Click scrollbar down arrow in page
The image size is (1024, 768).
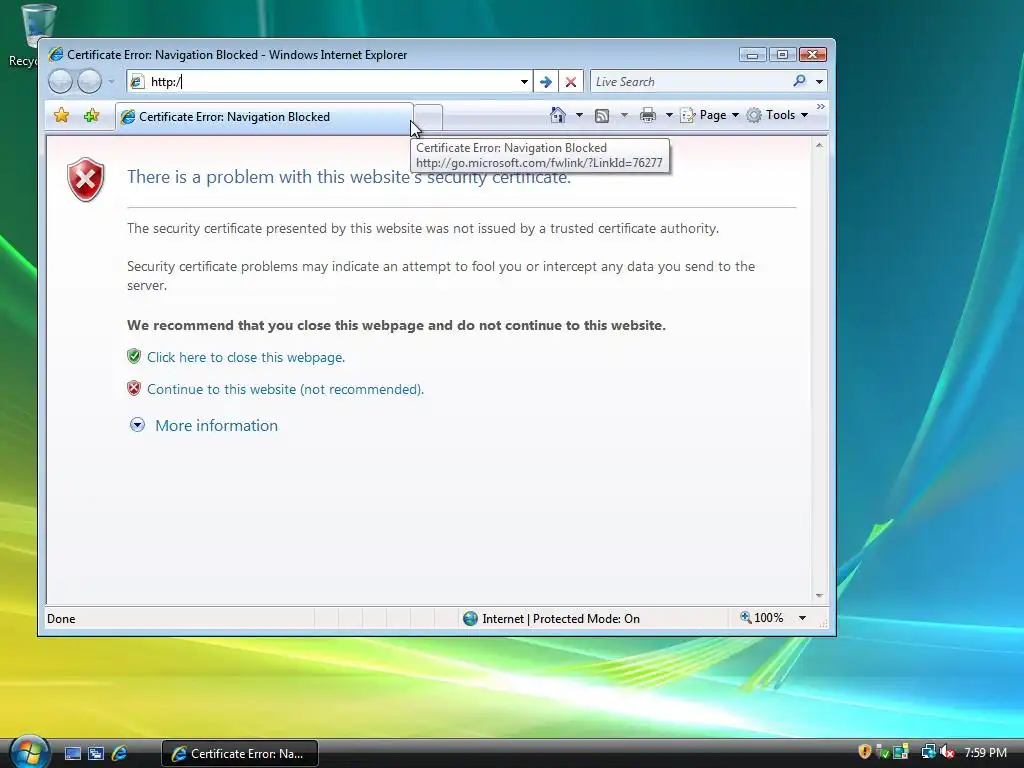click(x=819, y=596)
